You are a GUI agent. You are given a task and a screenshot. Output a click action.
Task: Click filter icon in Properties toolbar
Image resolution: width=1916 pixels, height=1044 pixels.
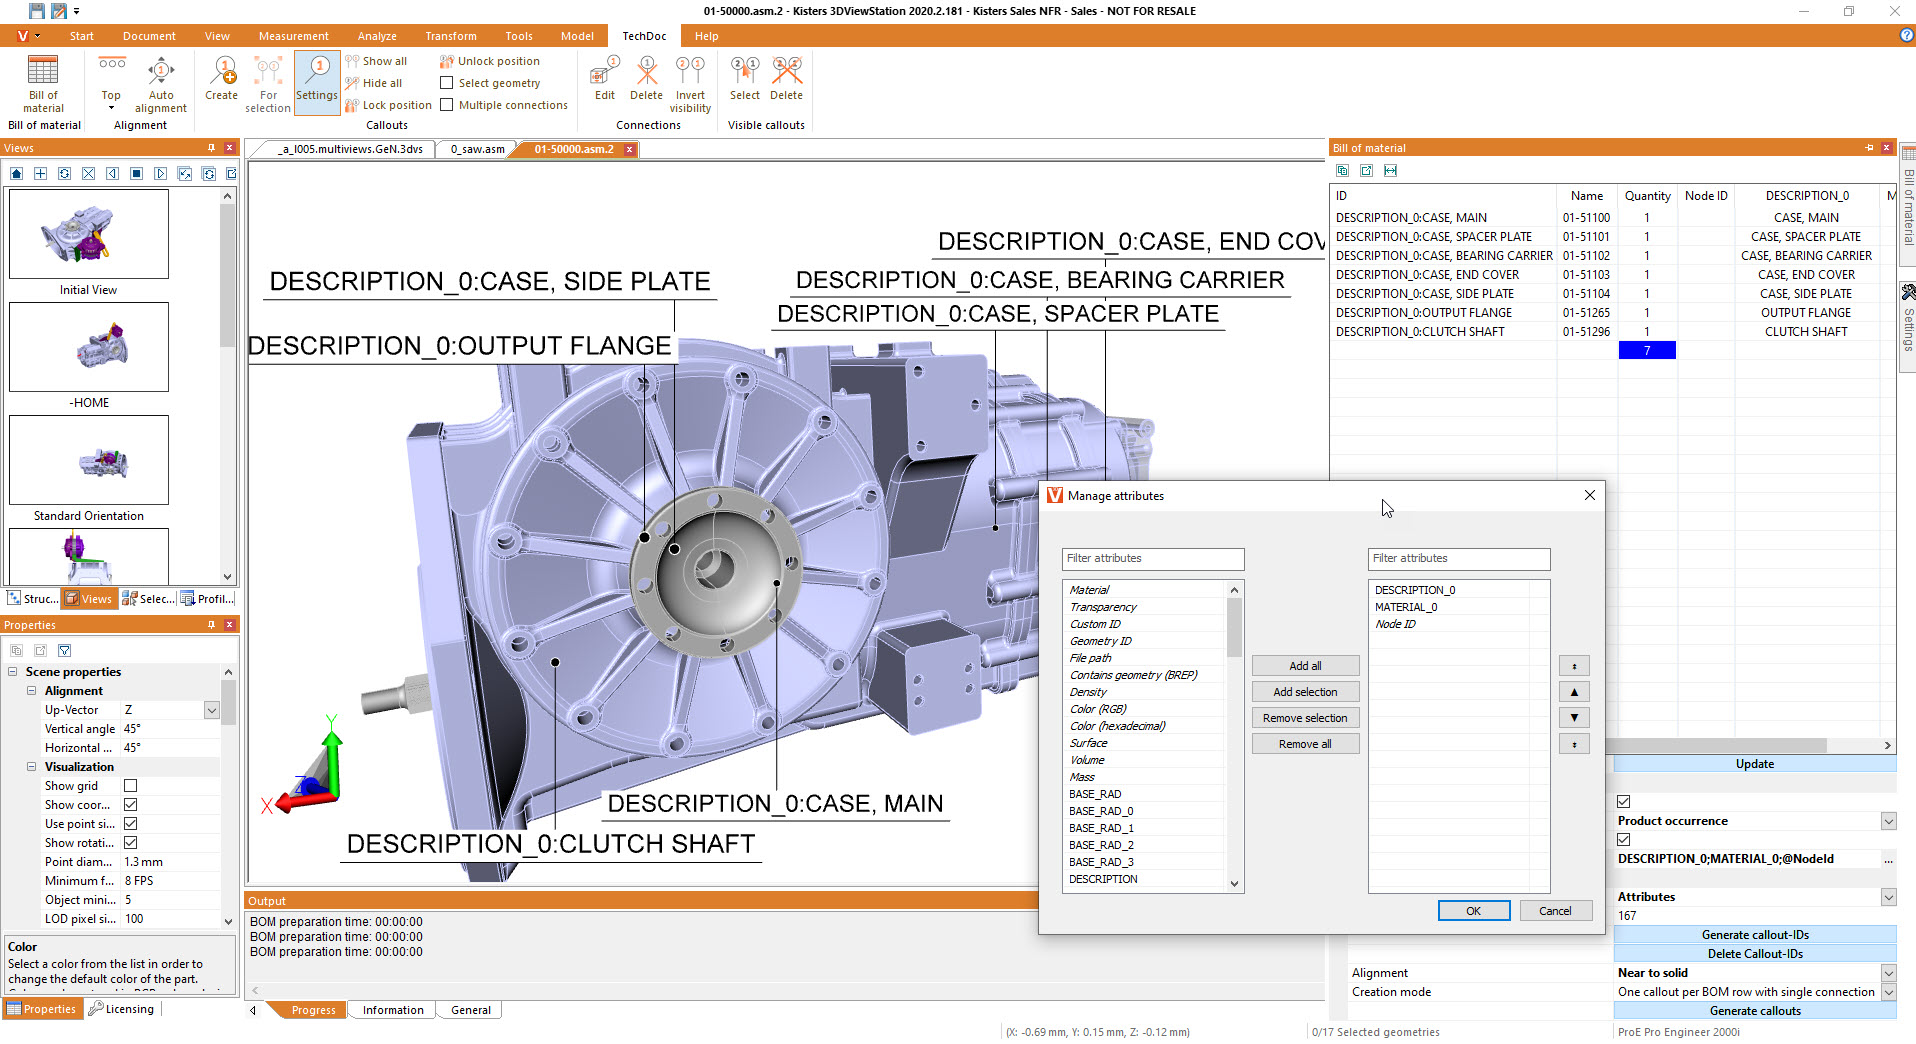[x=64, y=650]
